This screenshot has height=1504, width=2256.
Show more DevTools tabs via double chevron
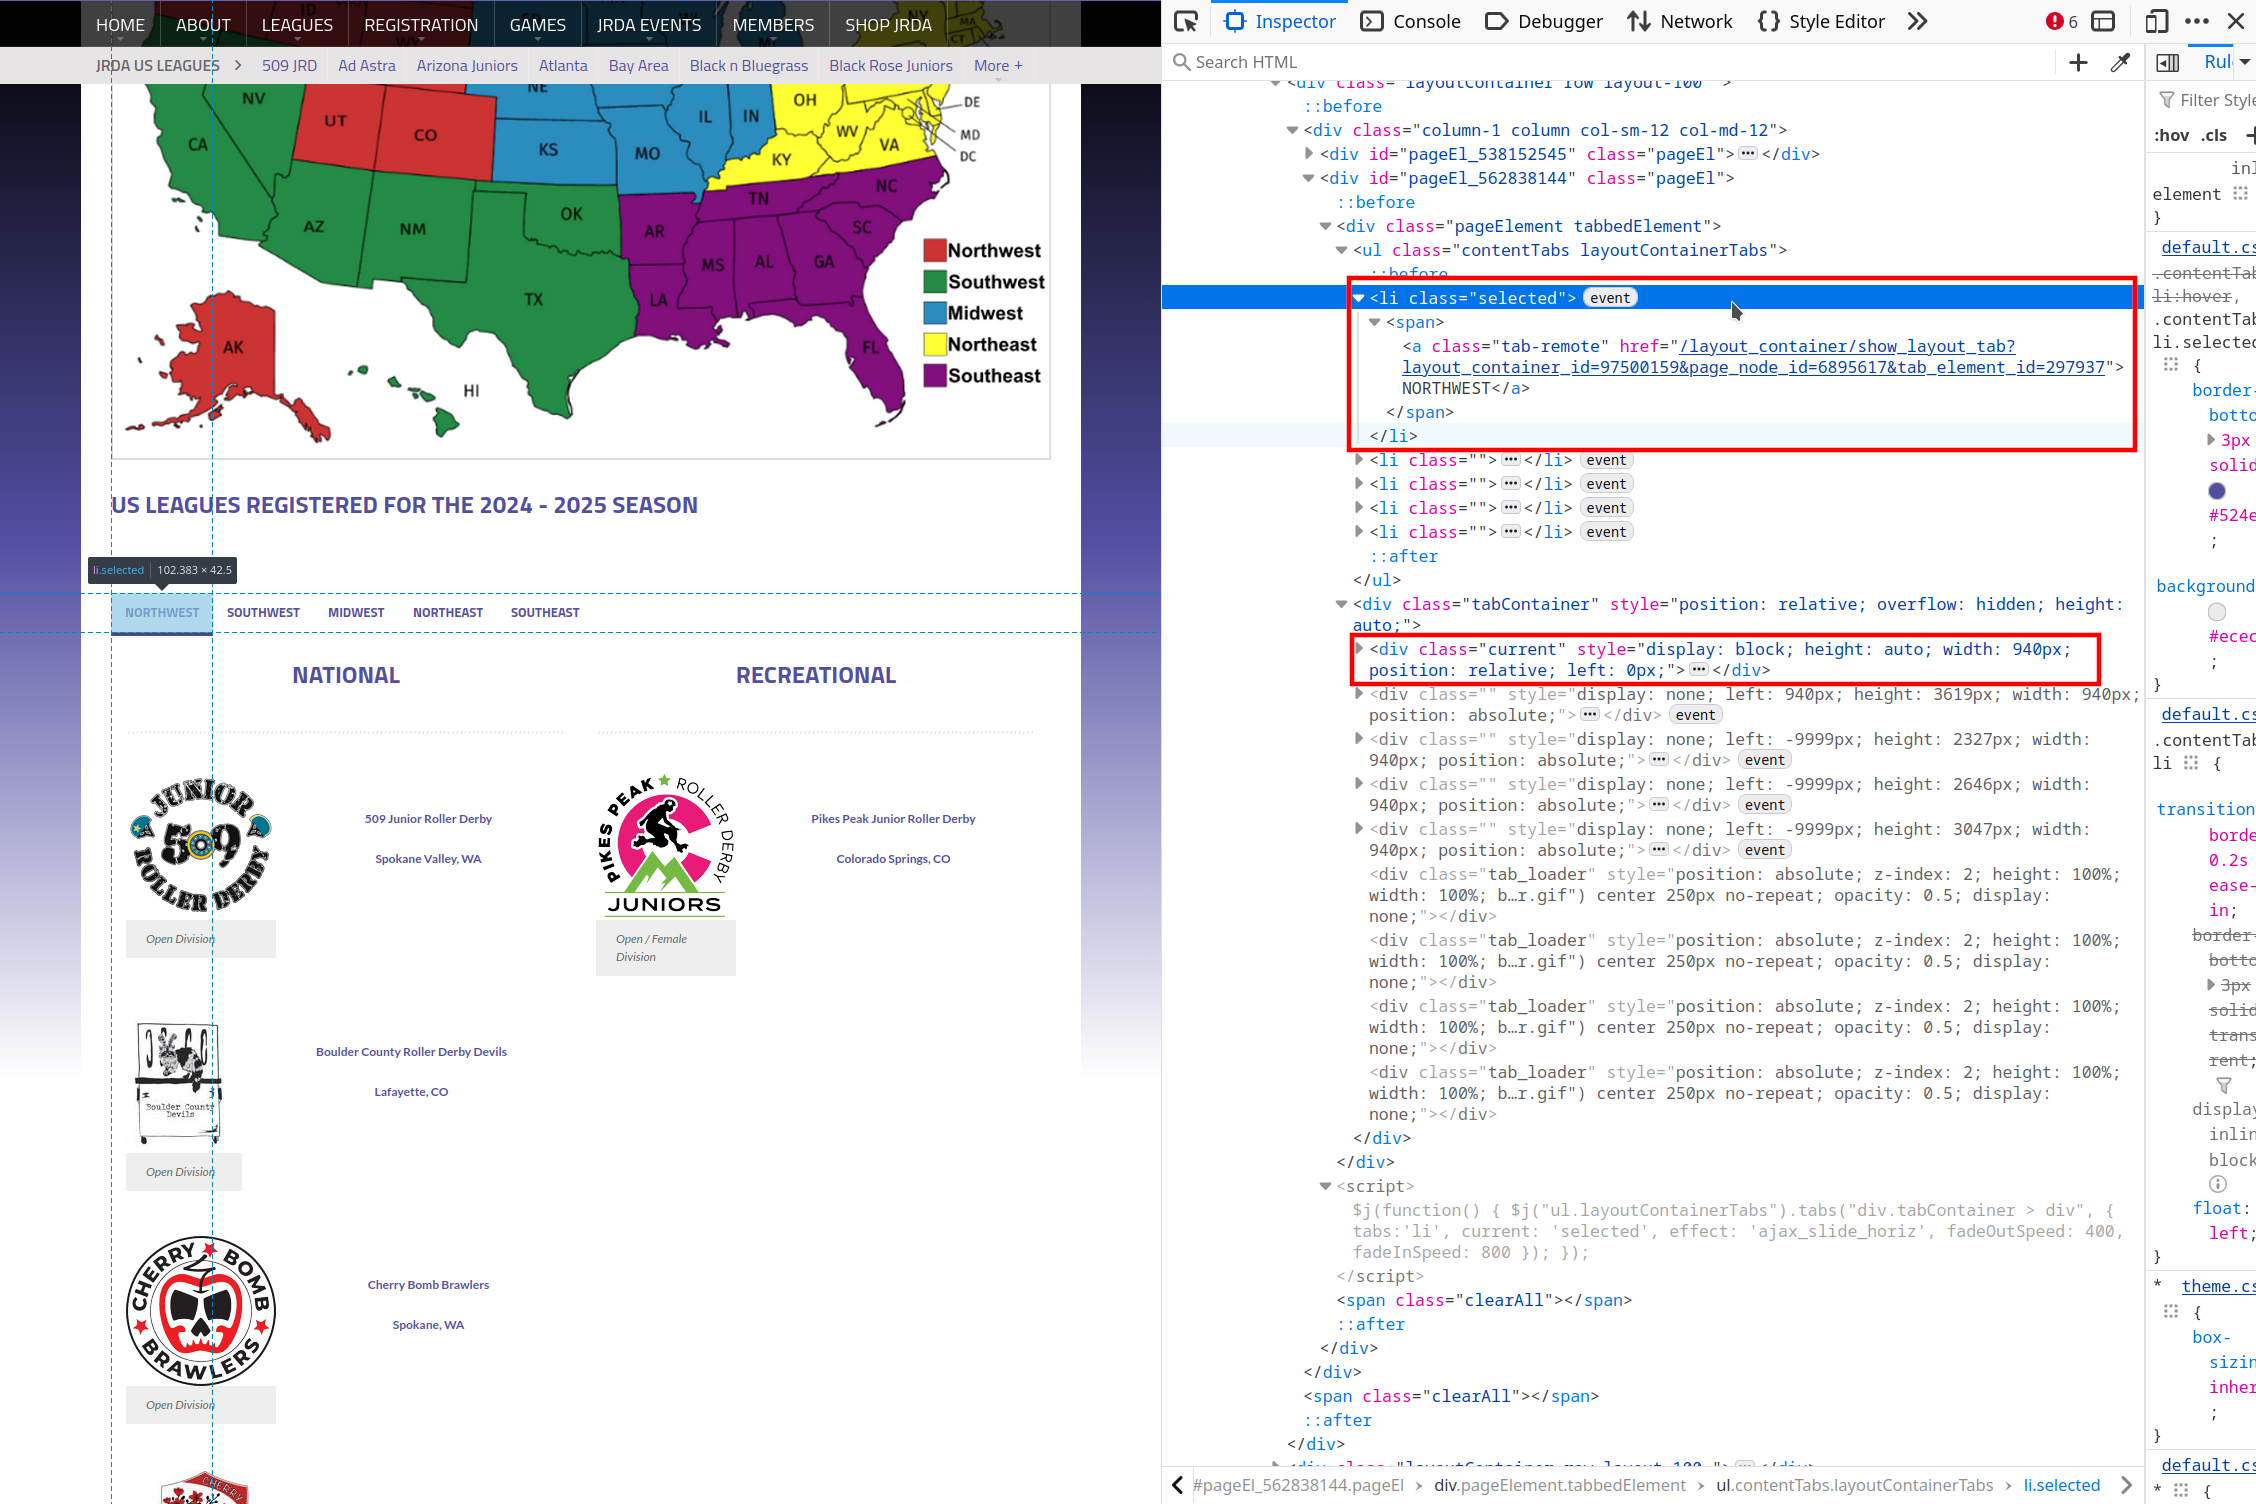1916,22
